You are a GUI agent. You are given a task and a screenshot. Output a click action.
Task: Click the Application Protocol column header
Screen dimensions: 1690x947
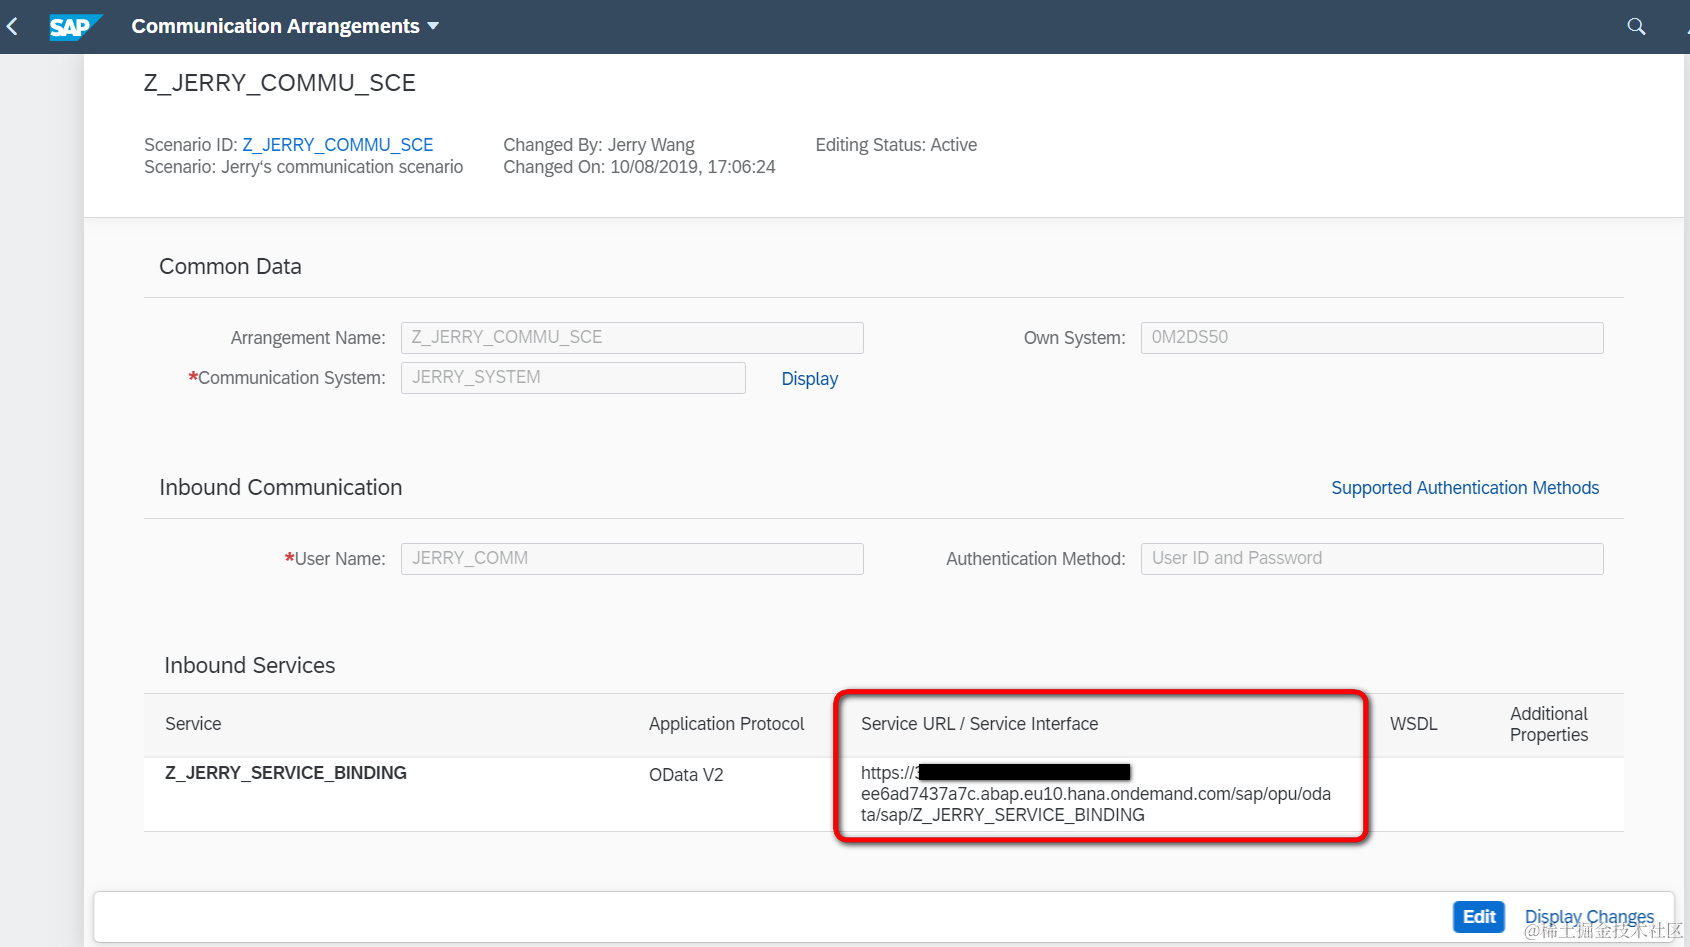[726, 724]
